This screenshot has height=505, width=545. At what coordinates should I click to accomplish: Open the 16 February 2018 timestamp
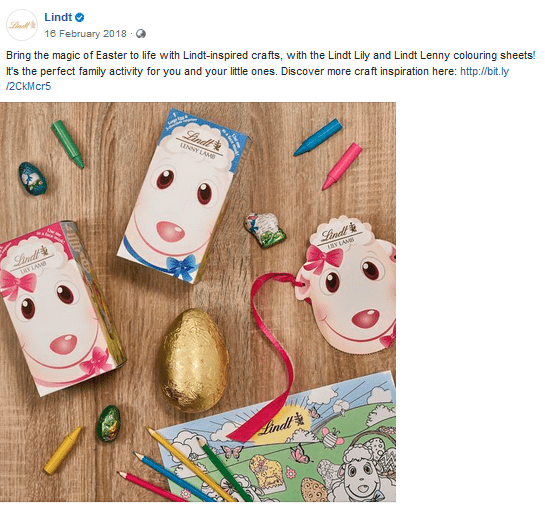coord(86,34)
